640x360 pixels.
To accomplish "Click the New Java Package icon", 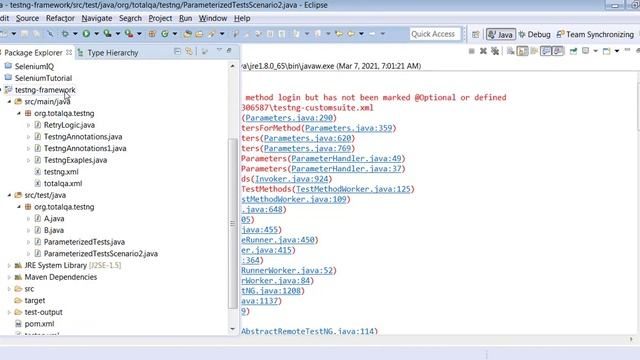I will pos(152,34).
